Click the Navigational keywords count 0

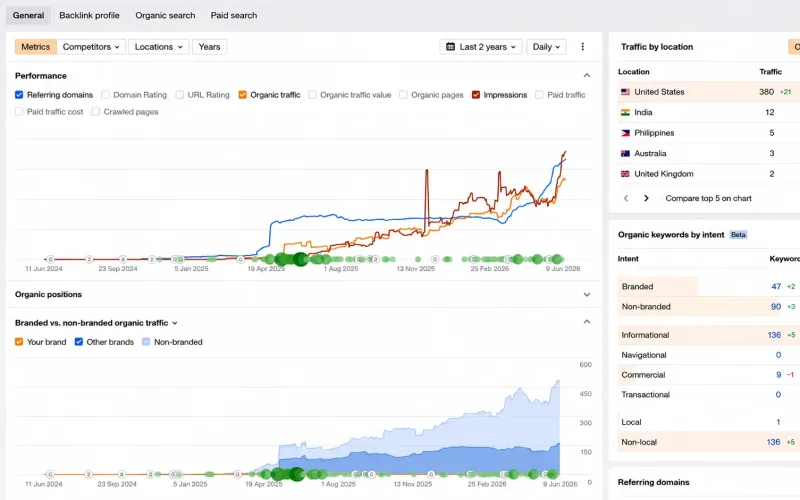[778, 355]
